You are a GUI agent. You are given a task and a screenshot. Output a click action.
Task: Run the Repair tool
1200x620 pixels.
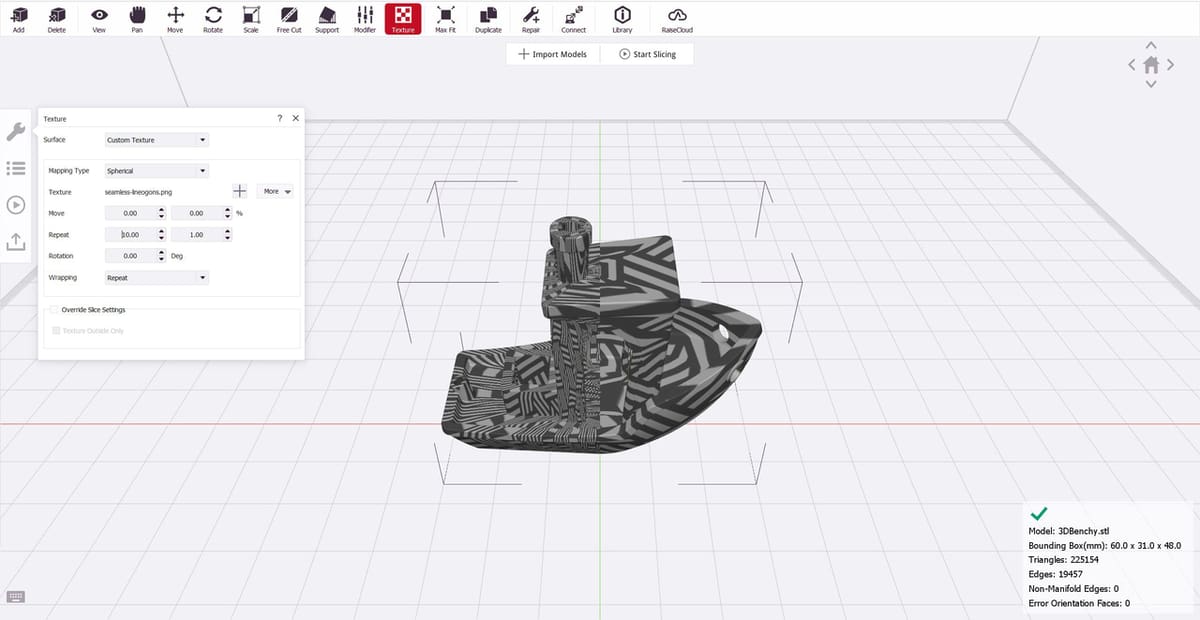(531, 19)
